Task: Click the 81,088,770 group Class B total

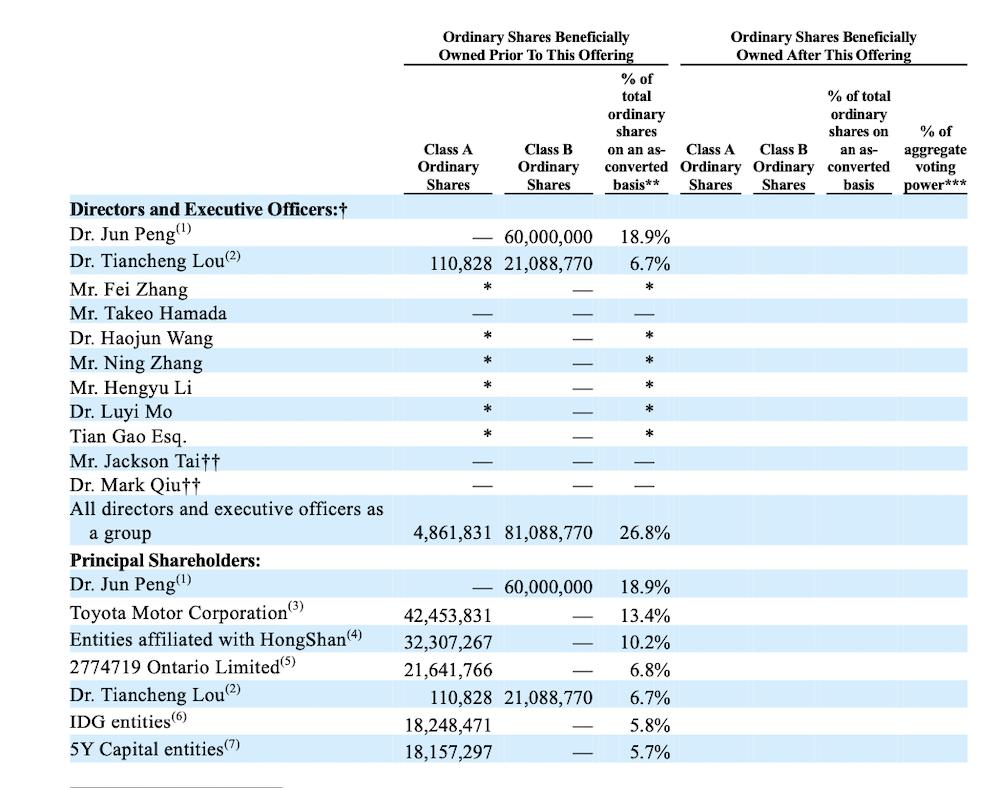Action: point(548,533)
